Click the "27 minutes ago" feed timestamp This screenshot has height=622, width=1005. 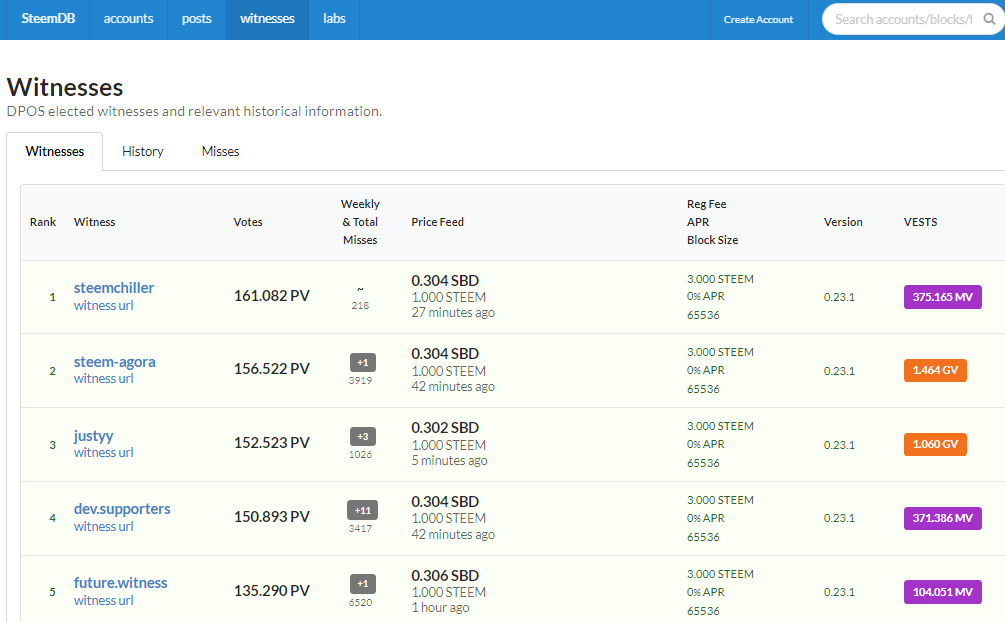(453, 313)
